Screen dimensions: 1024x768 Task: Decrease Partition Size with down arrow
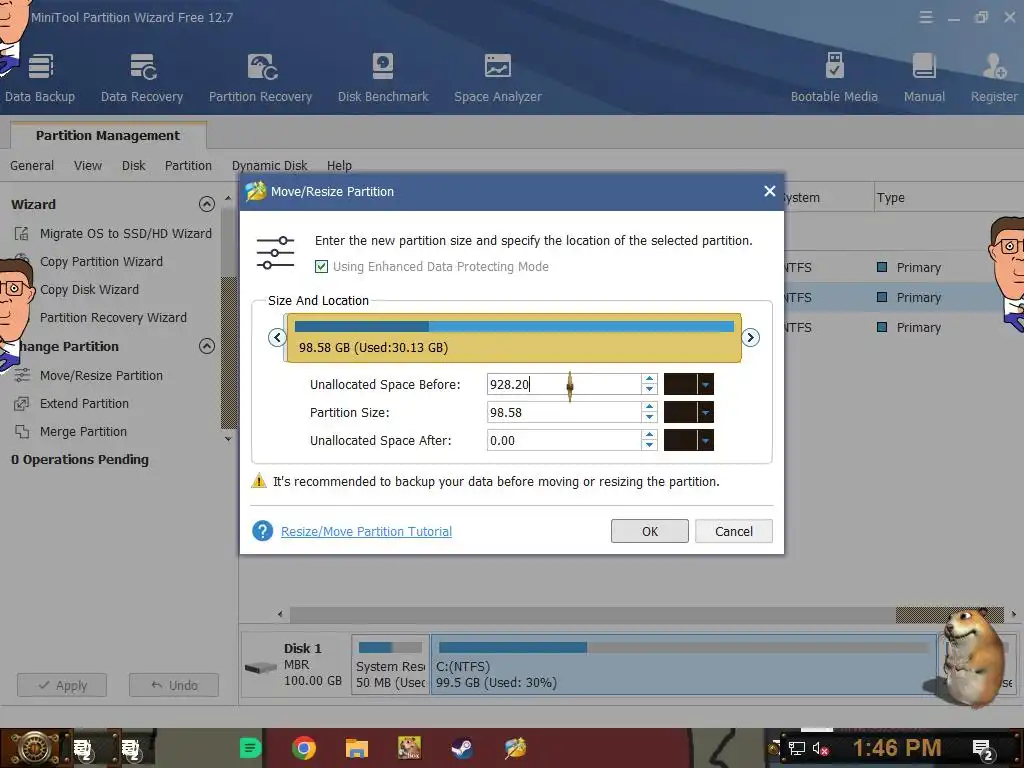point(649,417)
